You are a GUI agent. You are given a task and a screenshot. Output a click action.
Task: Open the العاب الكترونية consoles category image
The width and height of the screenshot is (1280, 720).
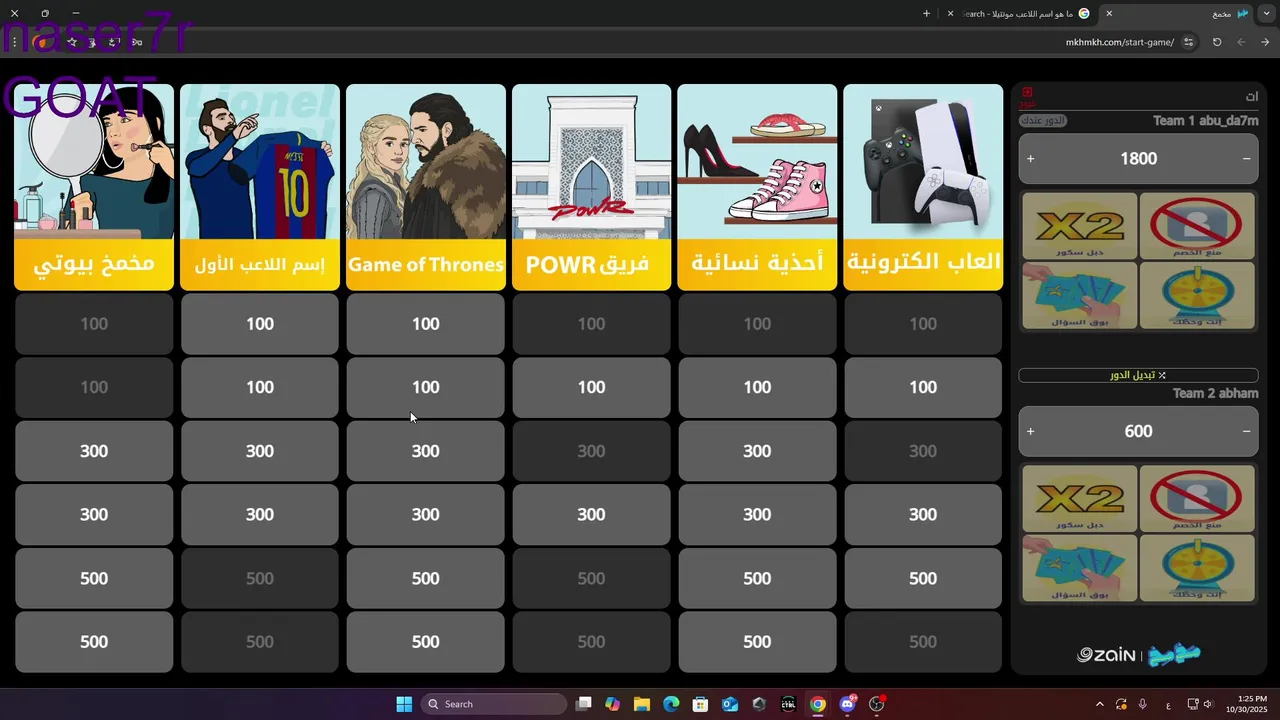[923, 162]
